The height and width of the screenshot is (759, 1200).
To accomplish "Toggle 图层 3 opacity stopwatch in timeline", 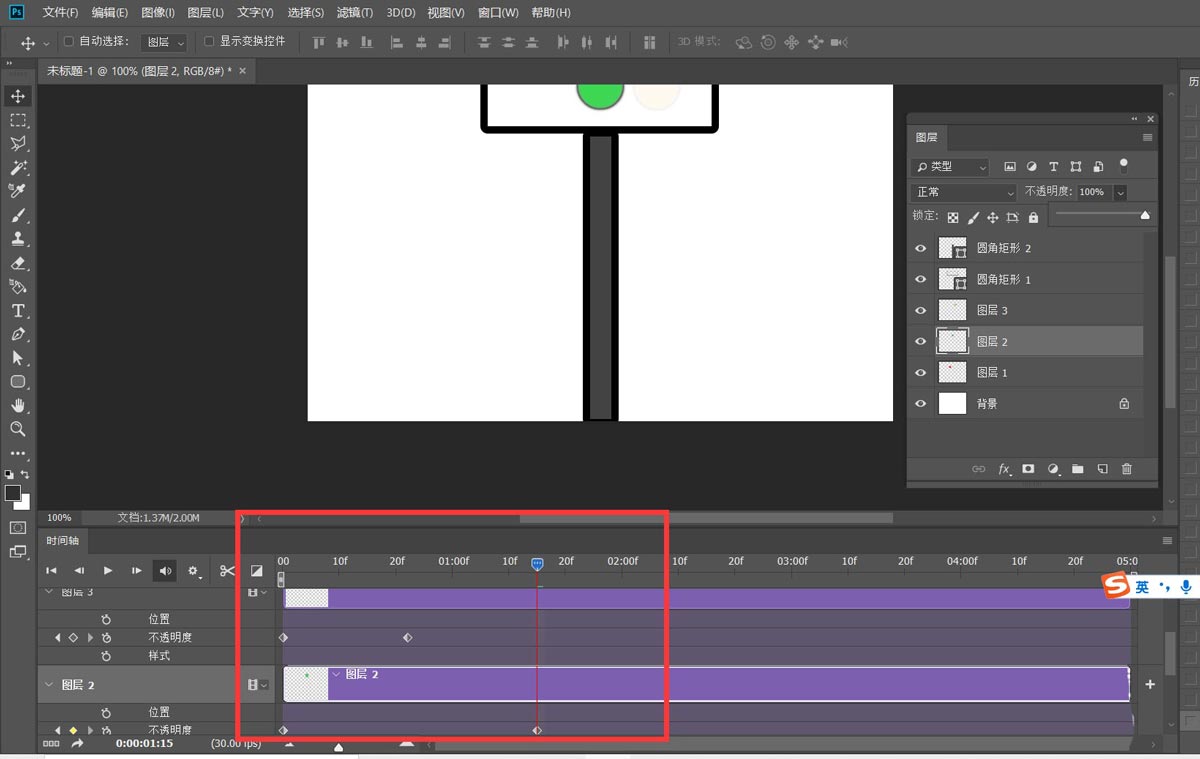I will [x=106, y=637].
